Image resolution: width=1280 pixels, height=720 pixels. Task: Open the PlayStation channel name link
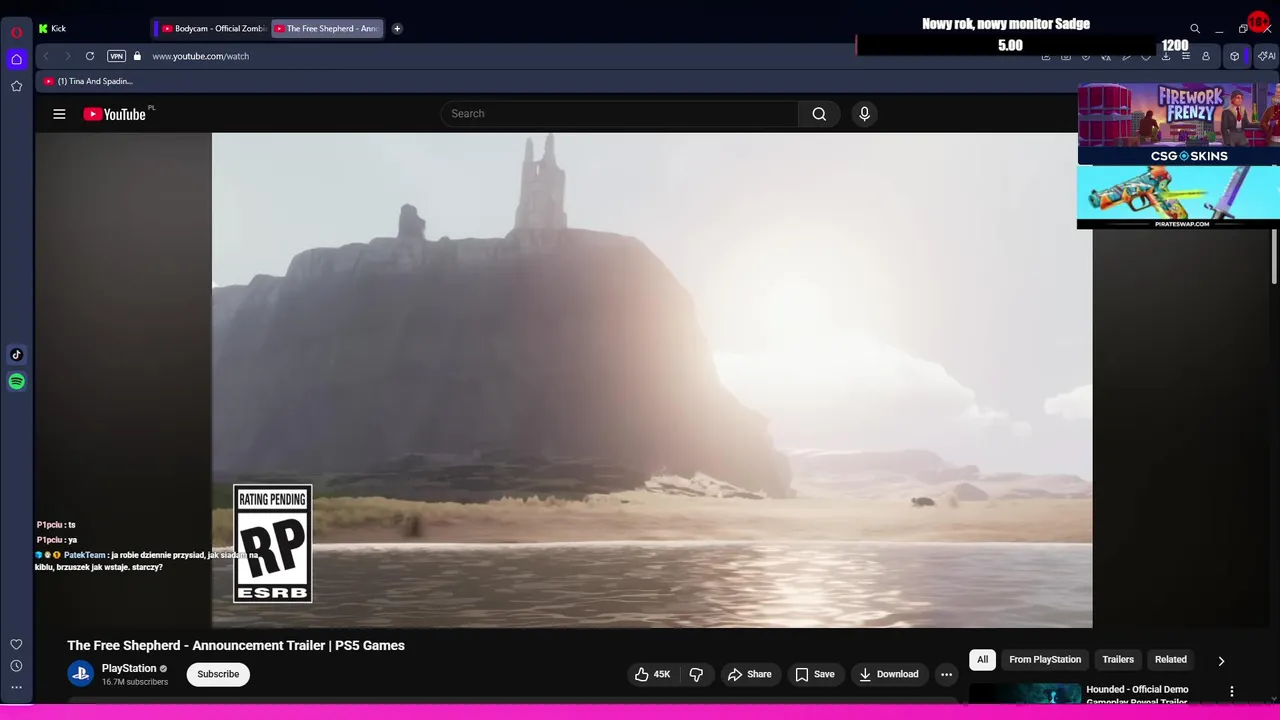[129, 668]
